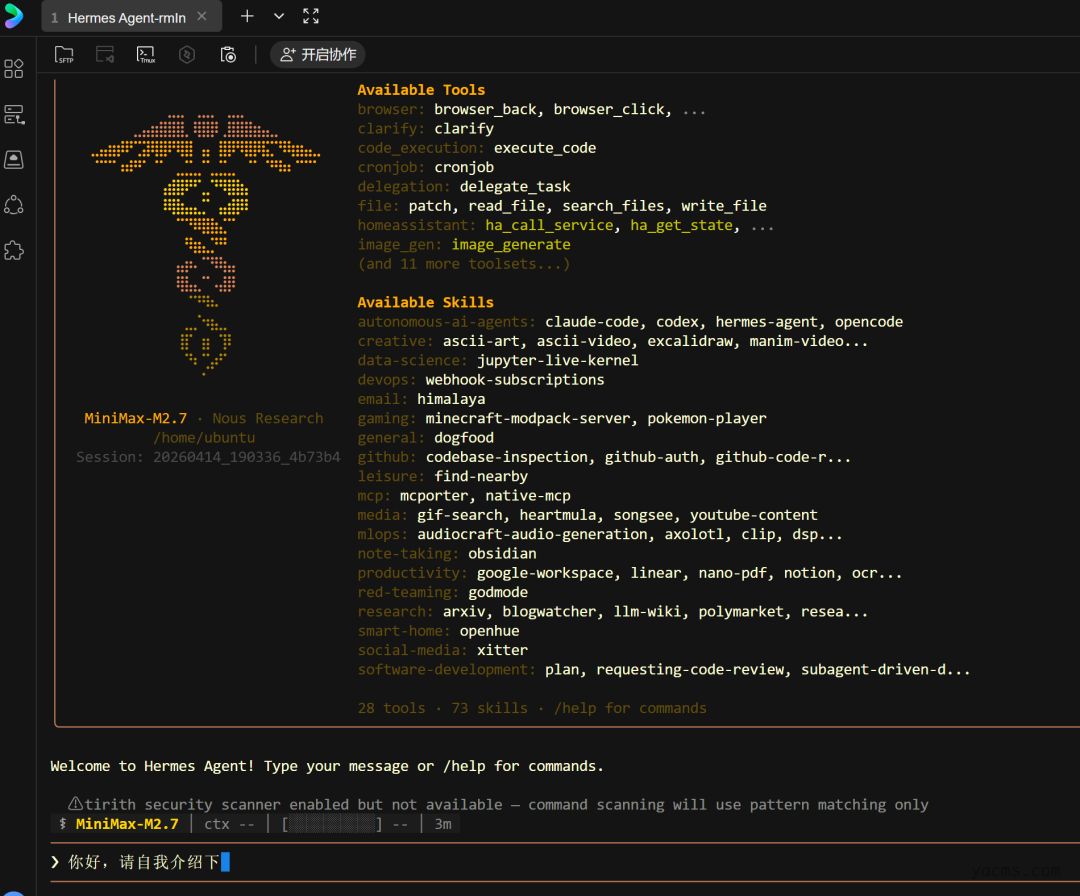Toggle fullscreen mode with the expand icon
Screen dimensions: 1080x896
point(311,16)
